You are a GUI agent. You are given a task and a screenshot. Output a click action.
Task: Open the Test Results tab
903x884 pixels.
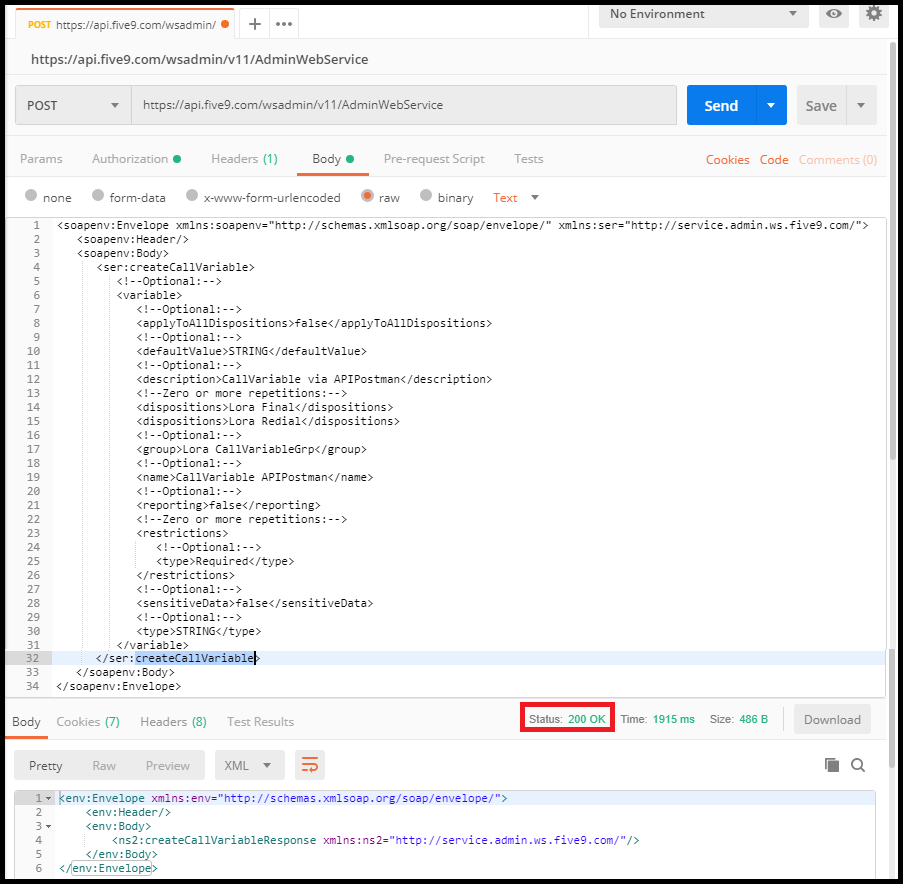pyautogui.click(x=260, y=722)
